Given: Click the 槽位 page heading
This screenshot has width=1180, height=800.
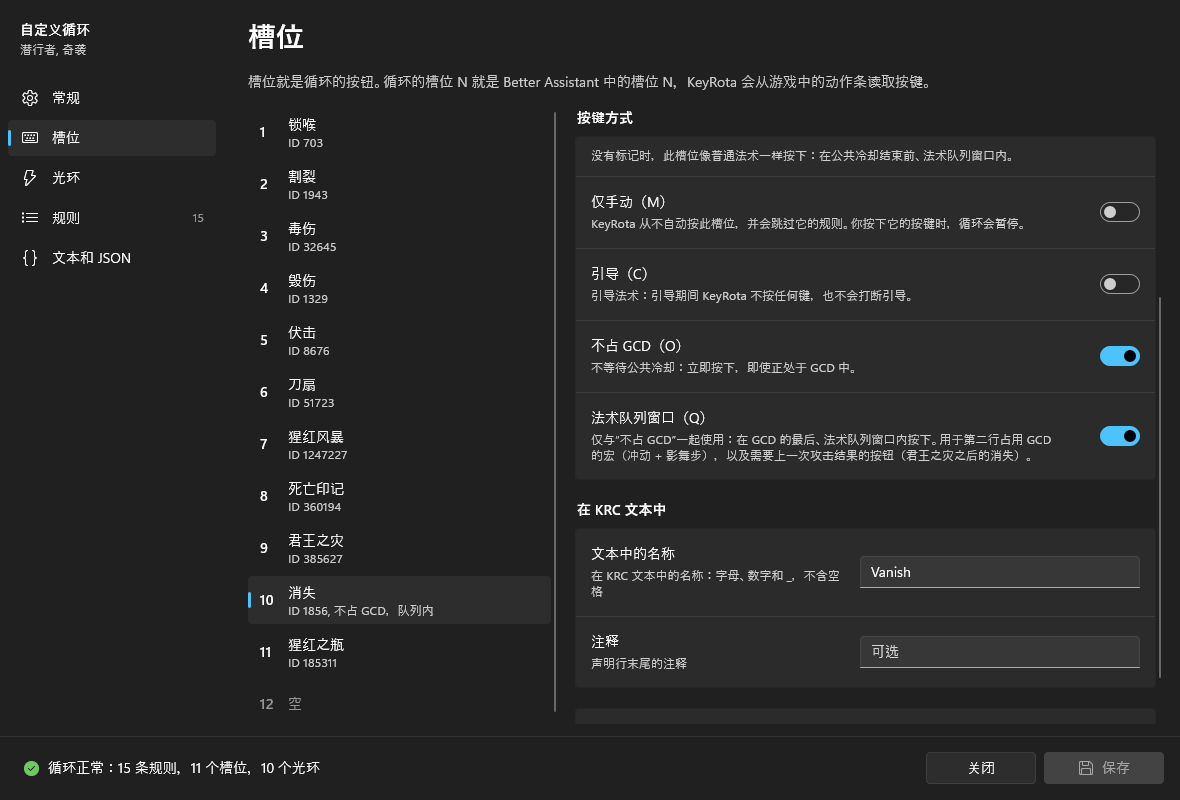Looking at the screenshot, I should [275, 37].
